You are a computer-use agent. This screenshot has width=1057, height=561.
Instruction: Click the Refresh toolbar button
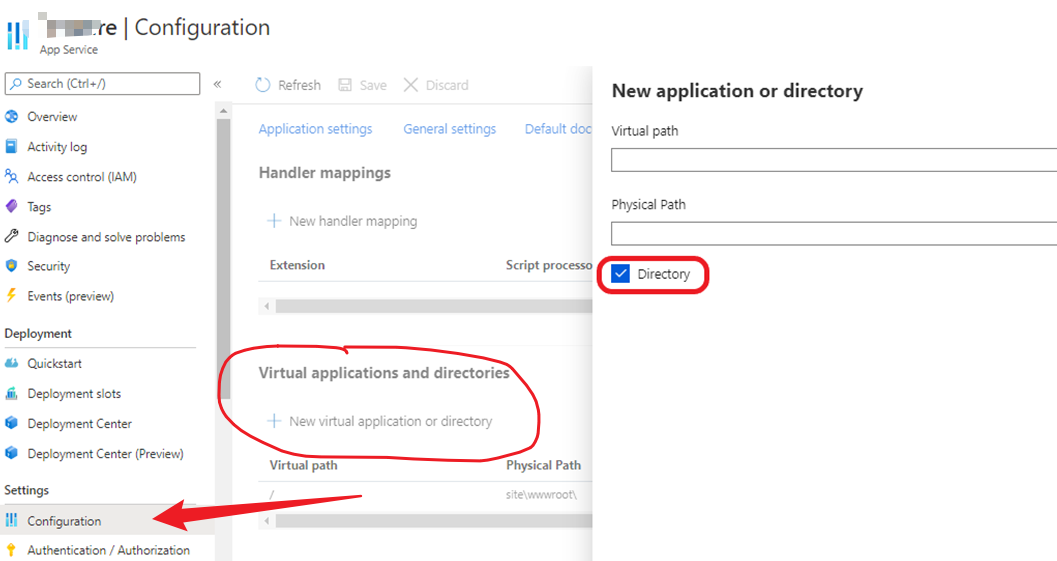pyautogui.click(x=288, y=85)
